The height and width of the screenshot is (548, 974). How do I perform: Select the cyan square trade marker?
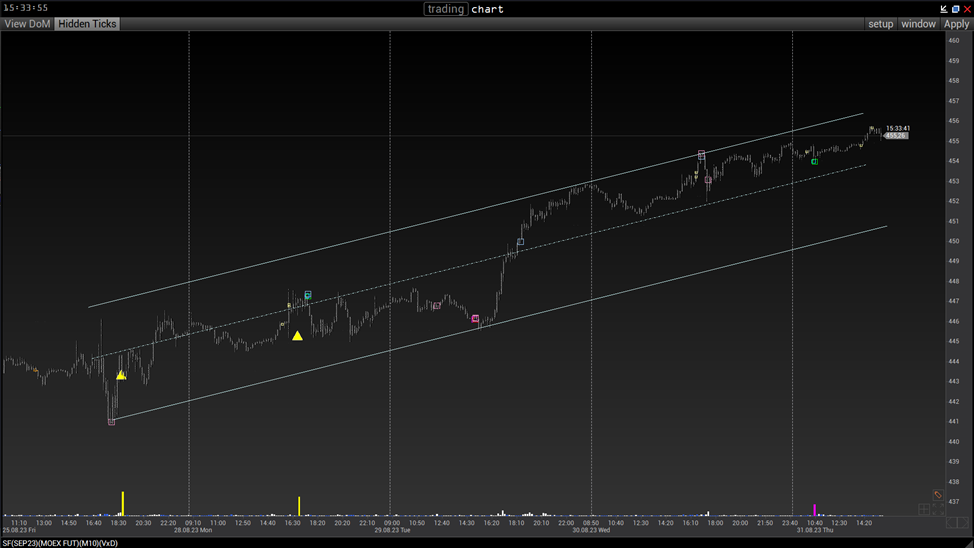coord(307,295)
